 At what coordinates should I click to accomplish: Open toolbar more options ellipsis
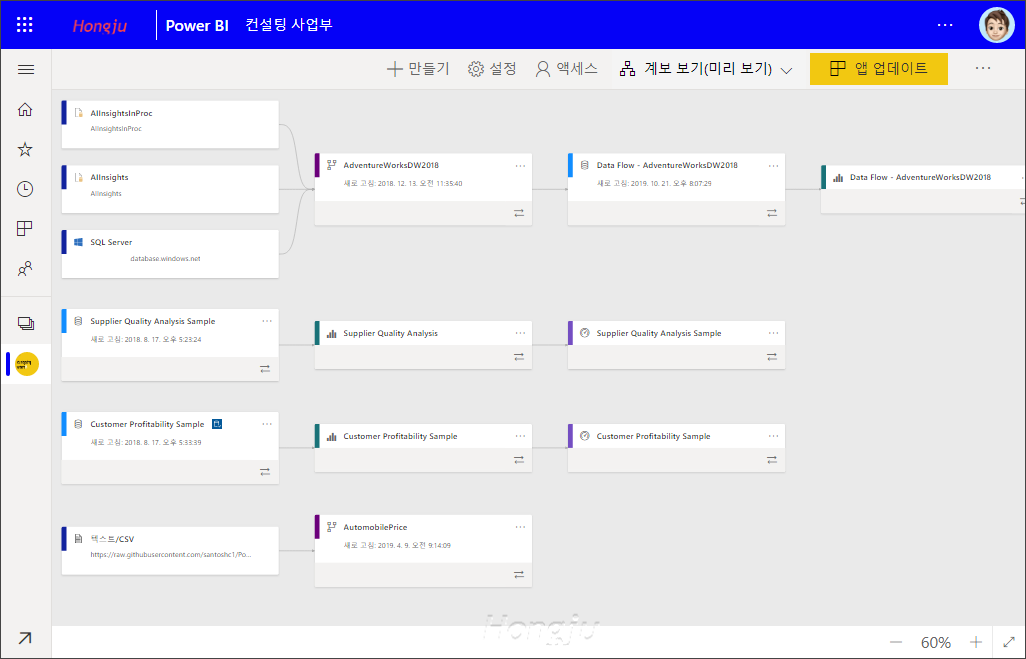click(x=983, y=68)
